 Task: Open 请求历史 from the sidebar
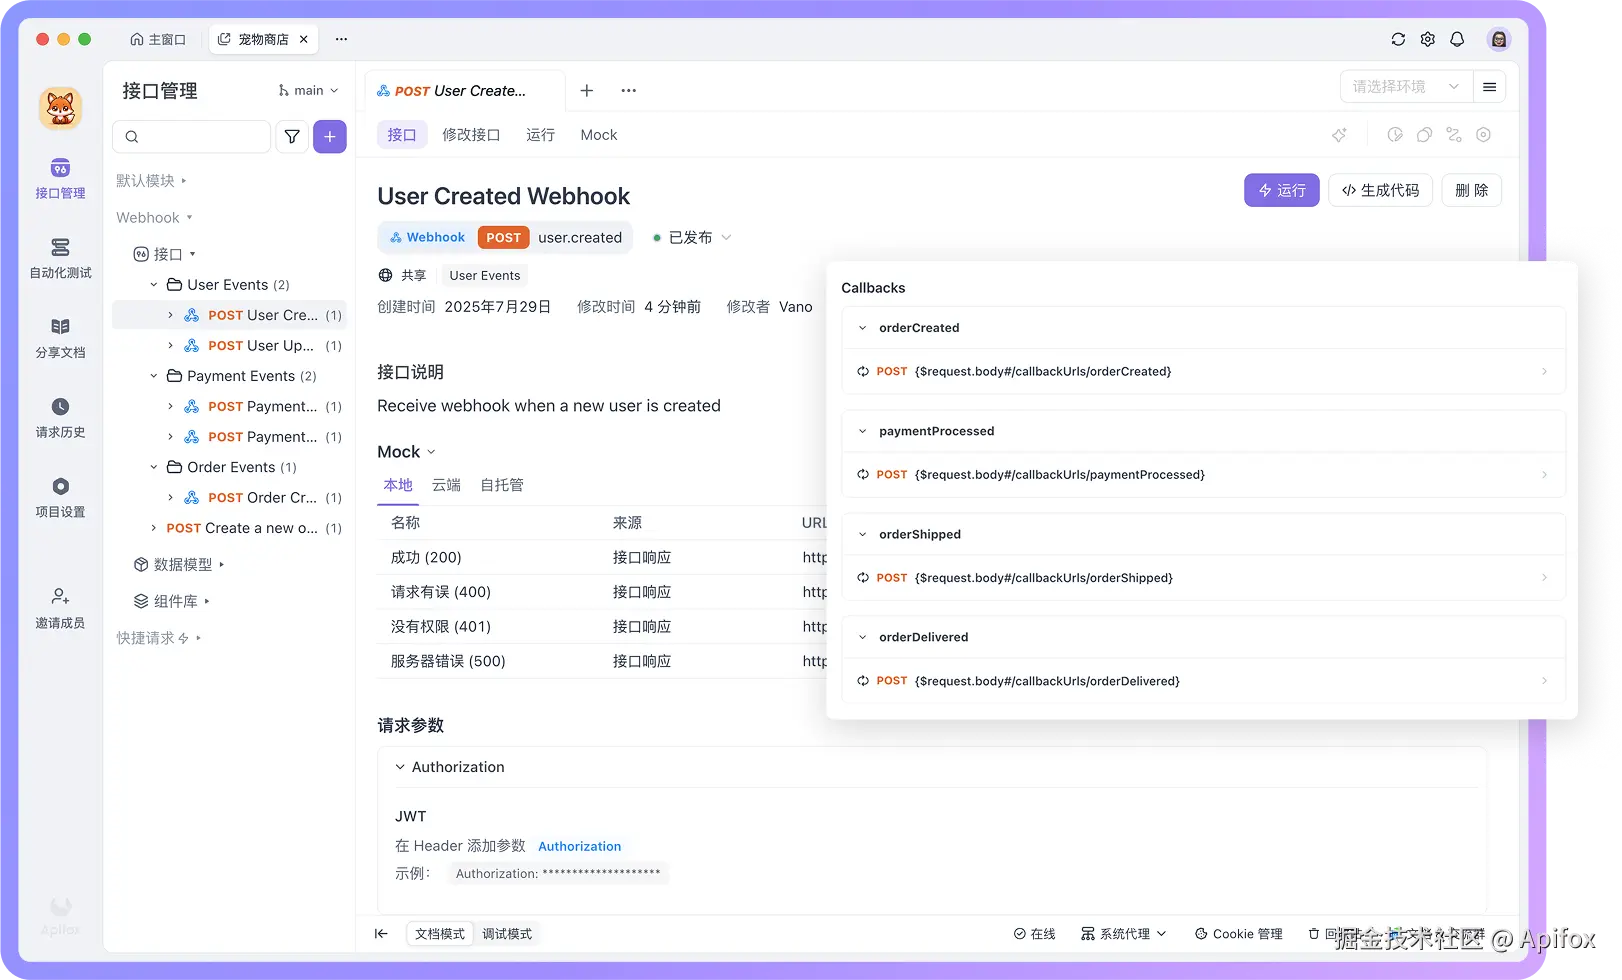[x=60, y=417]
